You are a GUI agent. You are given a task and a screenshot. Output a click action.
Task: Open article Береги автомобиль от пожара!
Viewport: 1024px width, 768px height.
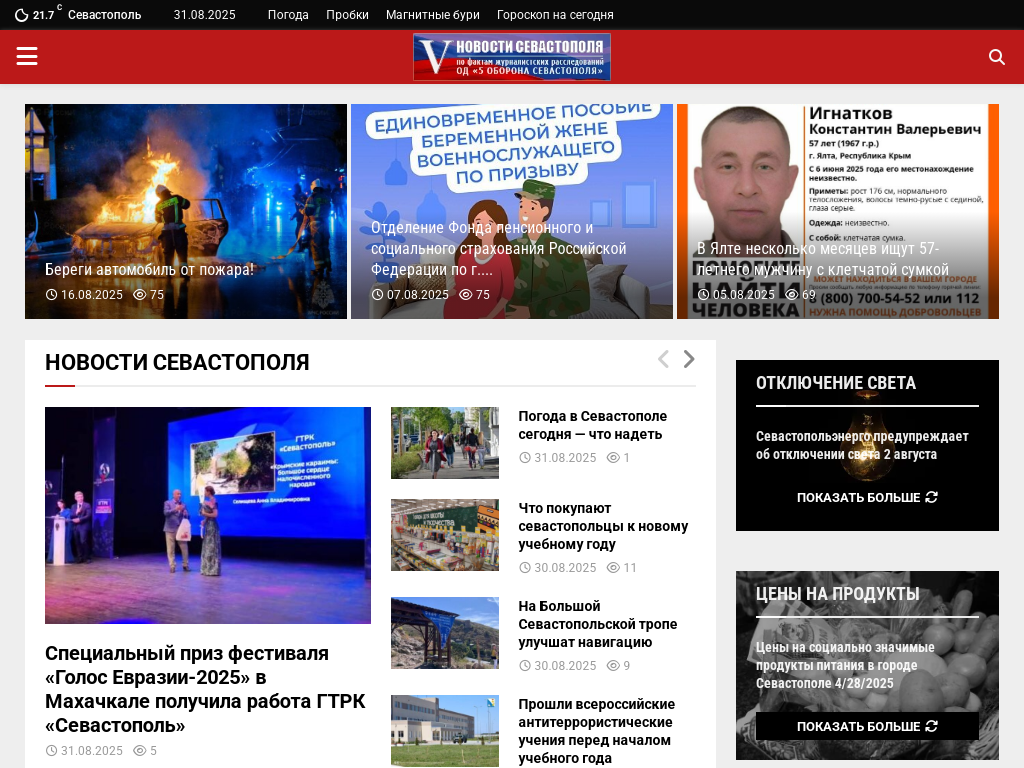point(150,269)
